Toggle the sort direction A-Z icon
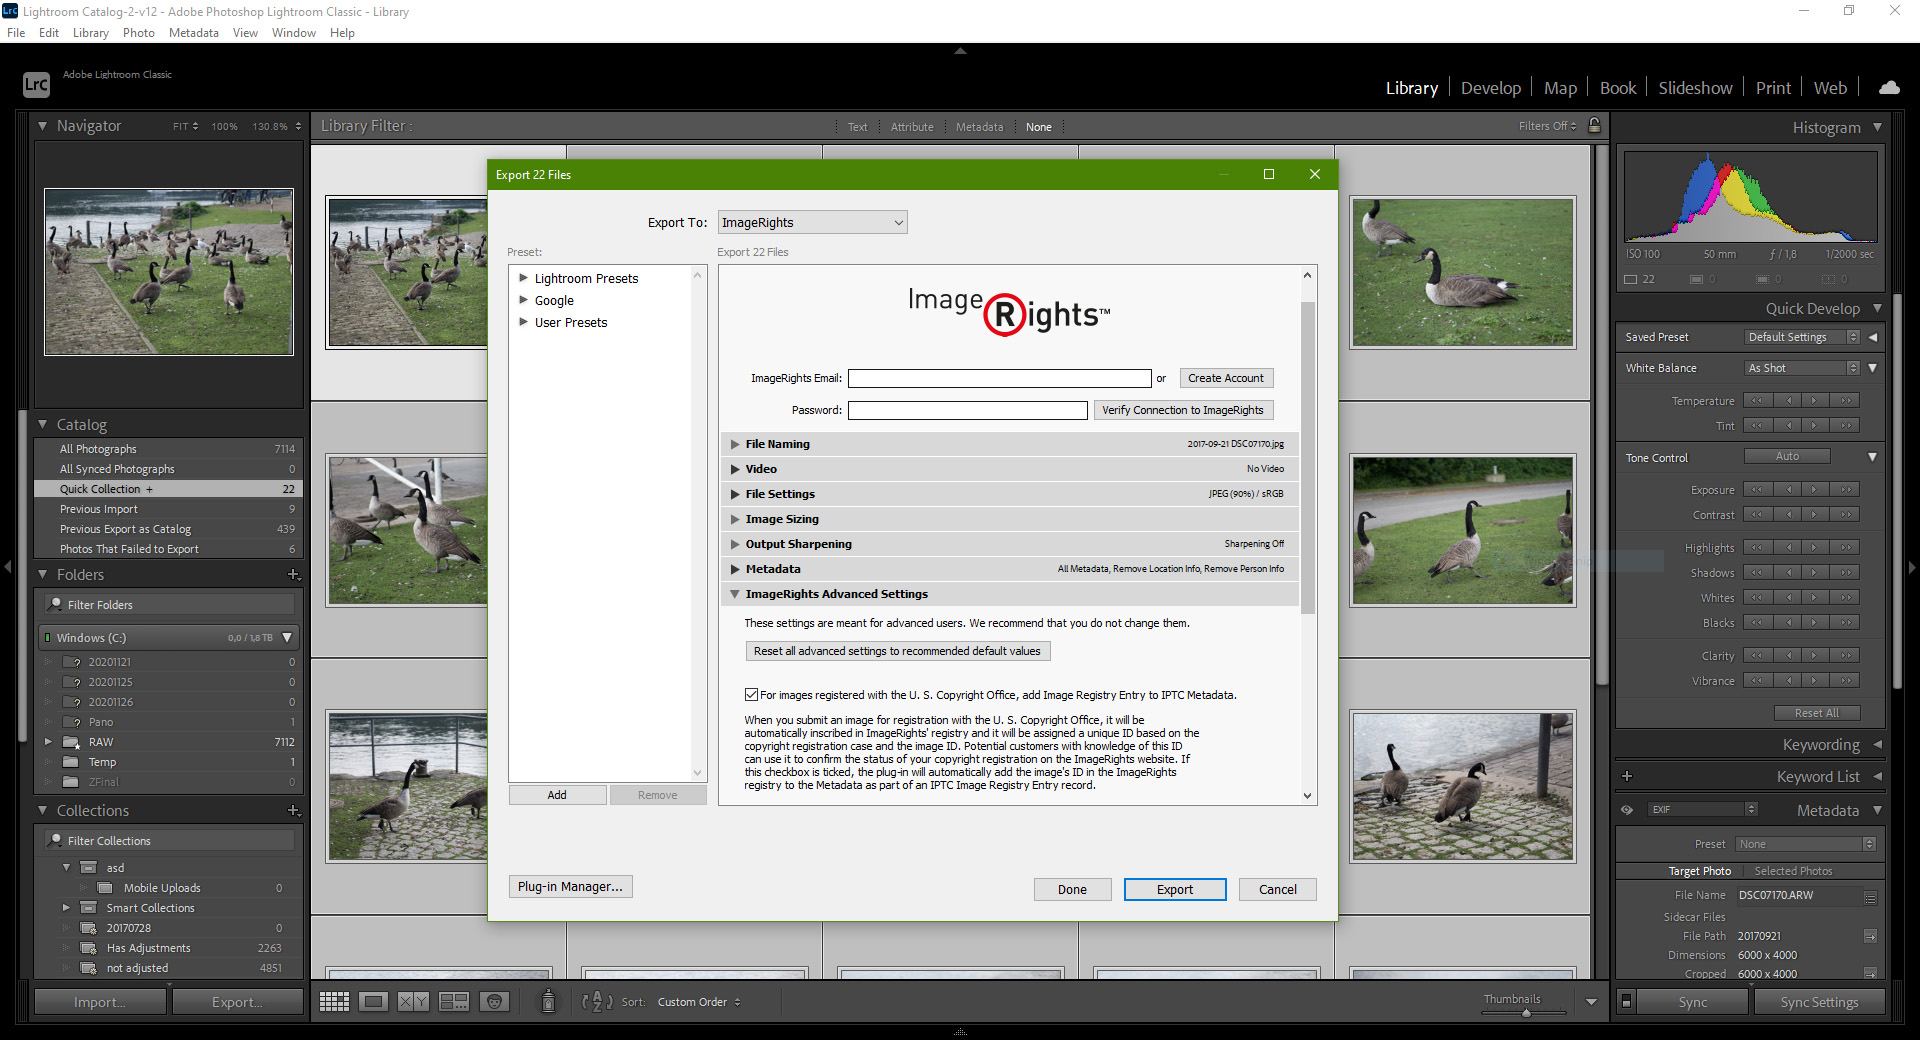The width and height of the screenshot is (1920, 1040). [x=597, y=1001]
